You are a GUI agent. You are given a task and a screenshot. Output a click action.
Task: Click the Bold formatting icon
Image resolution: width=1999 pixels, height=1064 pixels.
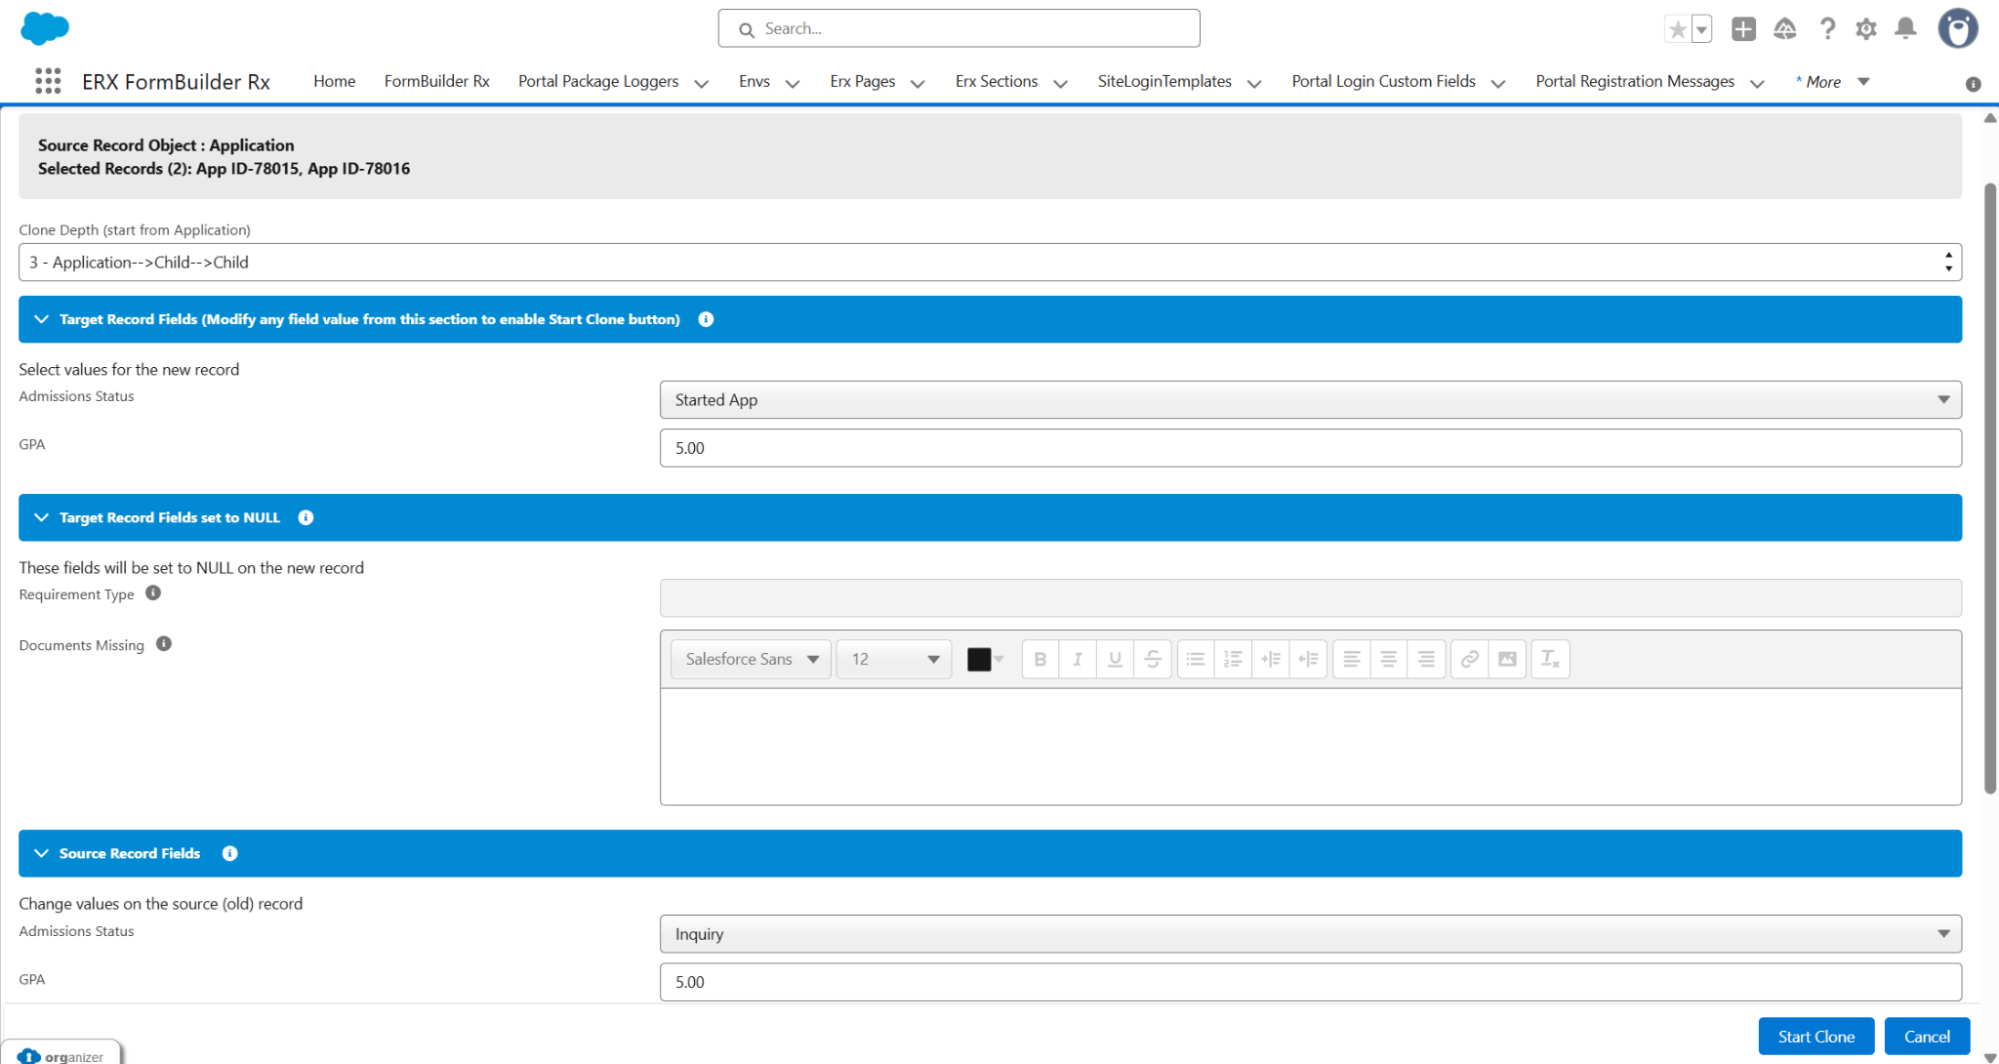[1040, 659]
